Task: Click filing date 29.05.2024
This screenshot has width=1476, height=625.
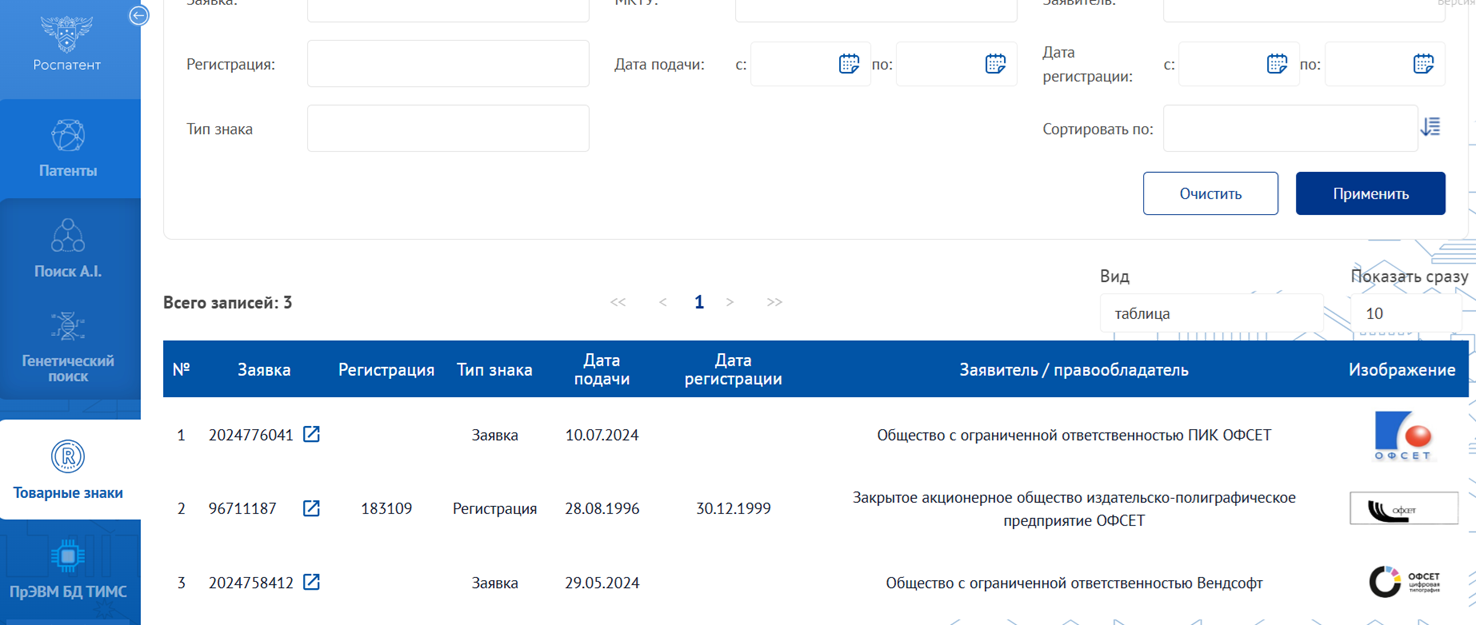Action: [602, 583]
